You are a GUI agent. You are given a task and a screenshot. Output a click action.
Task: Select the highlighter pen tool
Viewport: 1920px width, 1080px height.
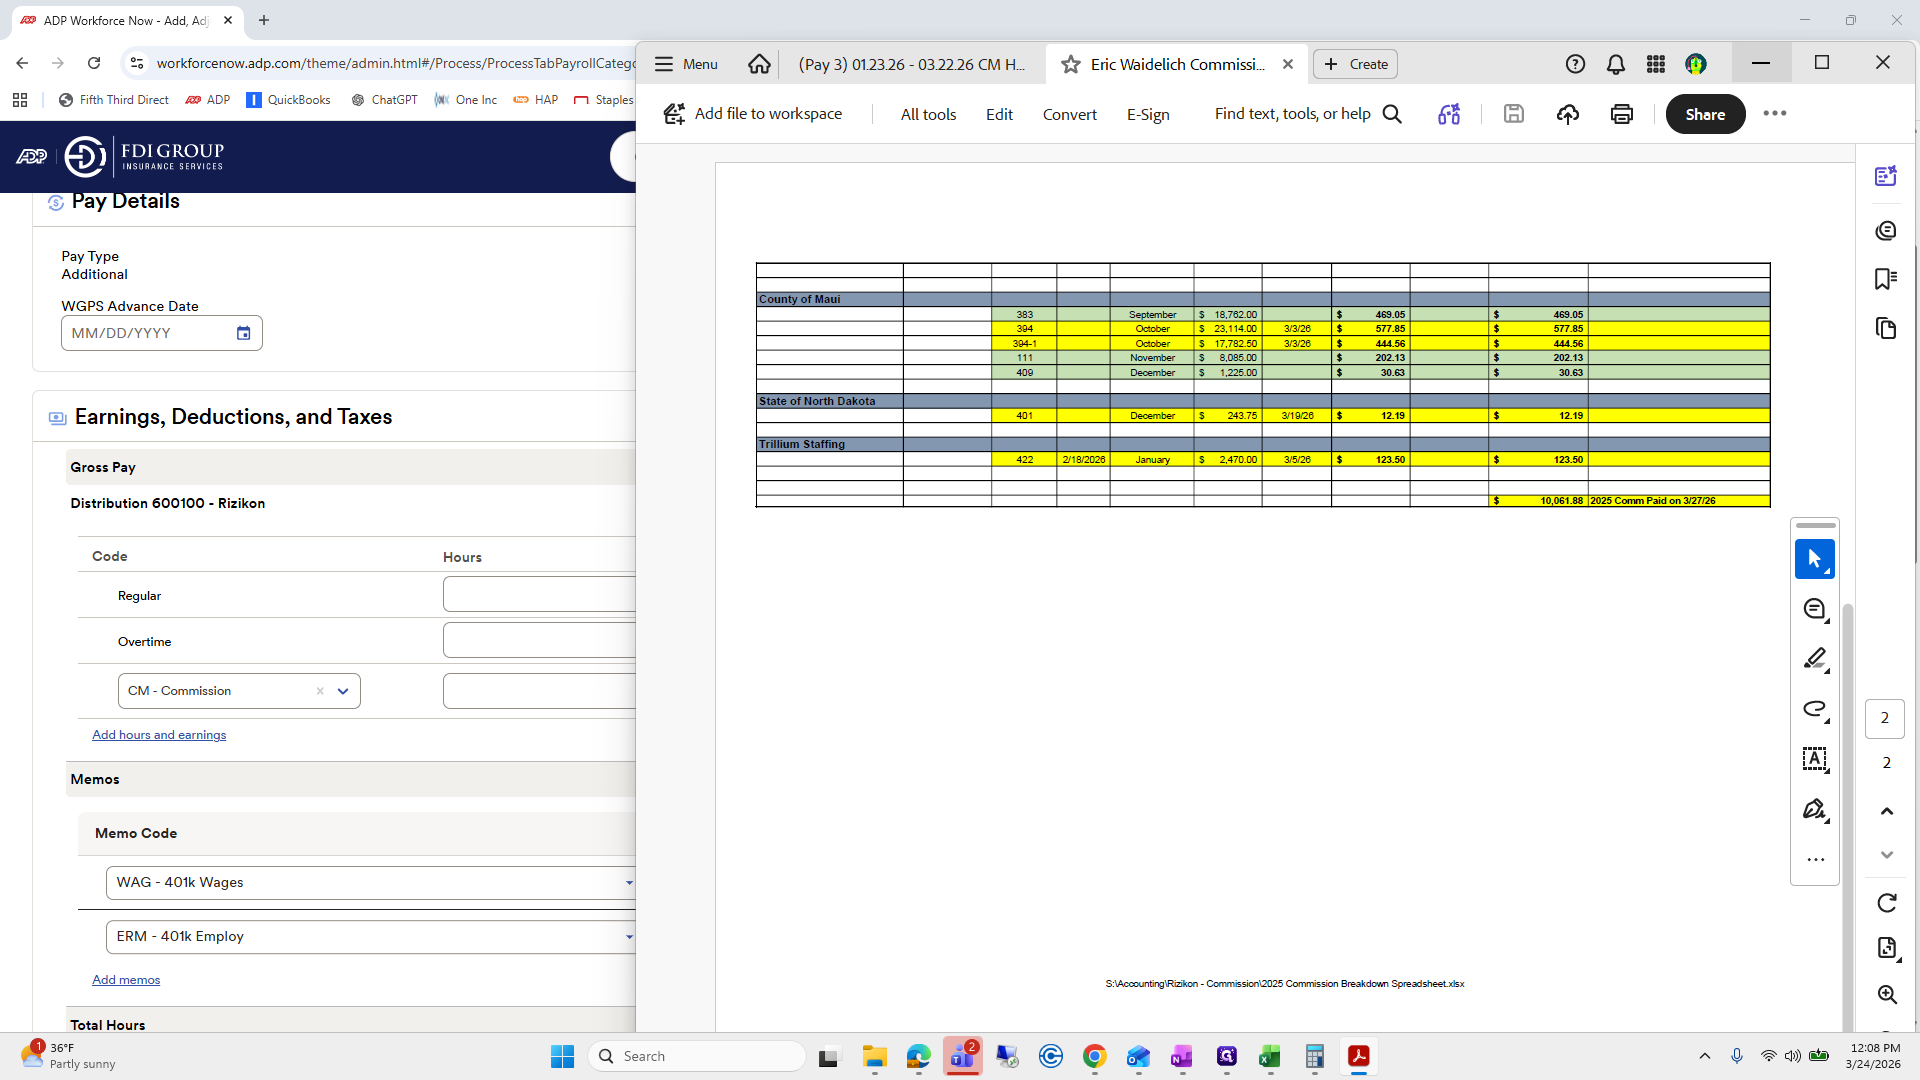click(1814, 659)
